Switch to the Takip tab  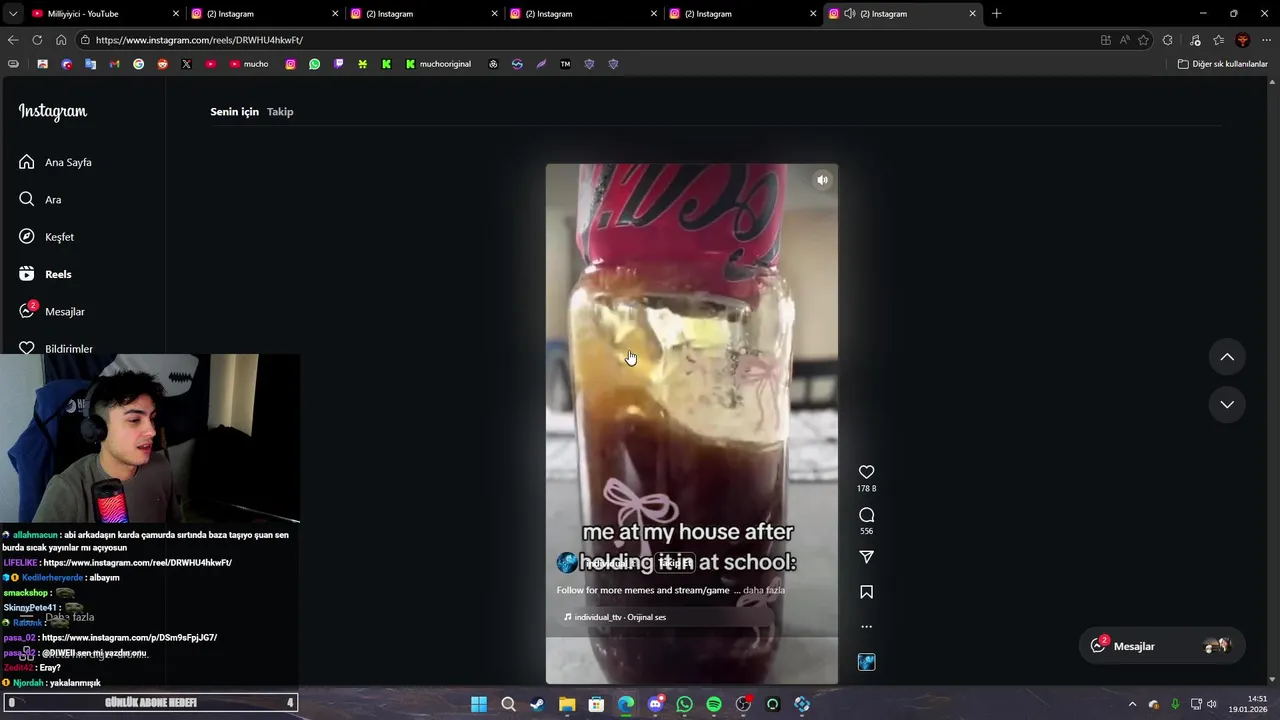[280, 112]
